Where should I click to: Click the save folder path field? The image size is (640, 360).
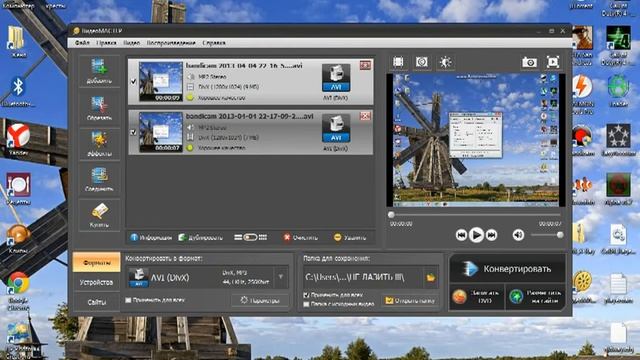click(362, 278)
